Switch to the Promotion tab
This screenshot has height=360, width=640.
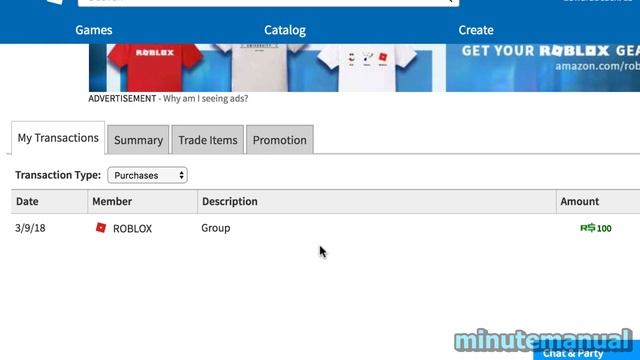(x=280, y=140)
